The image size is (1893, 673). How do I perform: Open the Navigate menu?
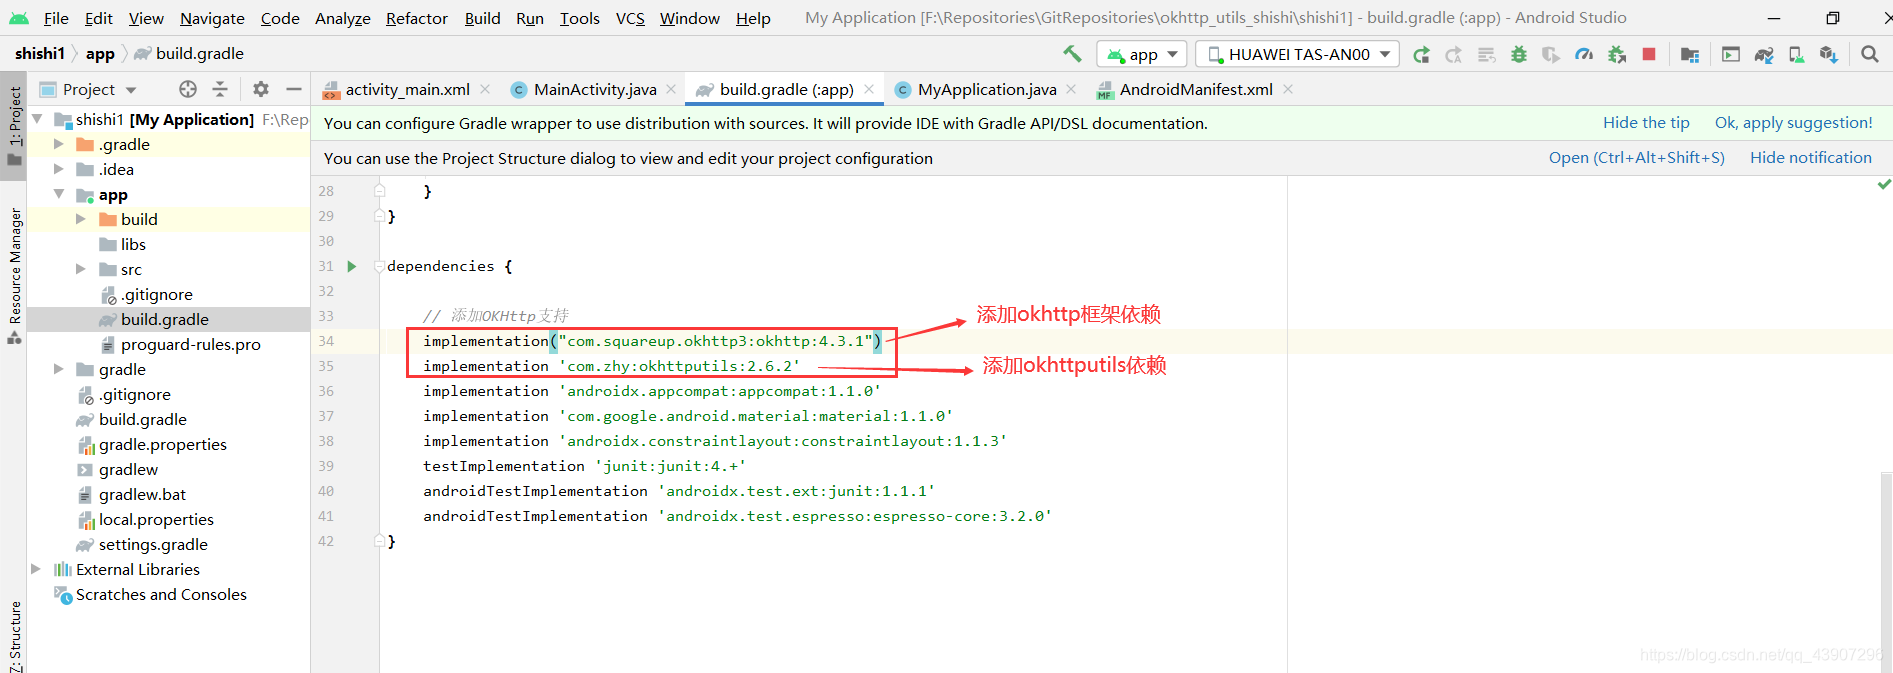[x=212, y=18]
